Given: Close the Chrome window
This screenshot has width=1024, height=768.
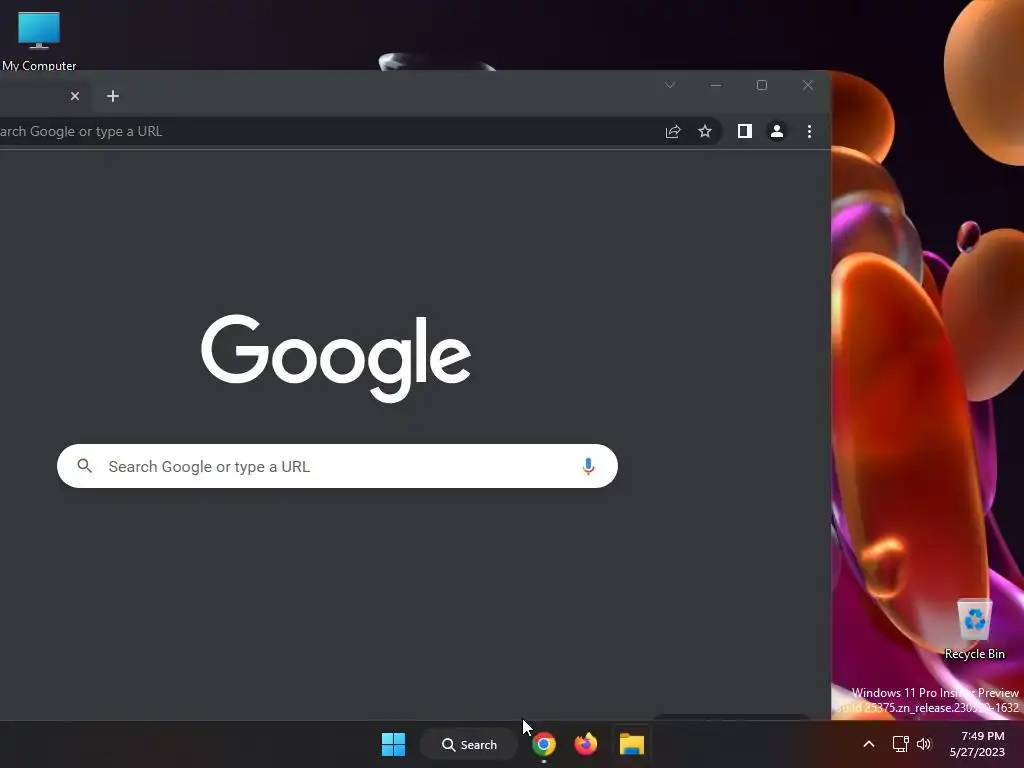Looking at the screenshot, I should (808, 85).
